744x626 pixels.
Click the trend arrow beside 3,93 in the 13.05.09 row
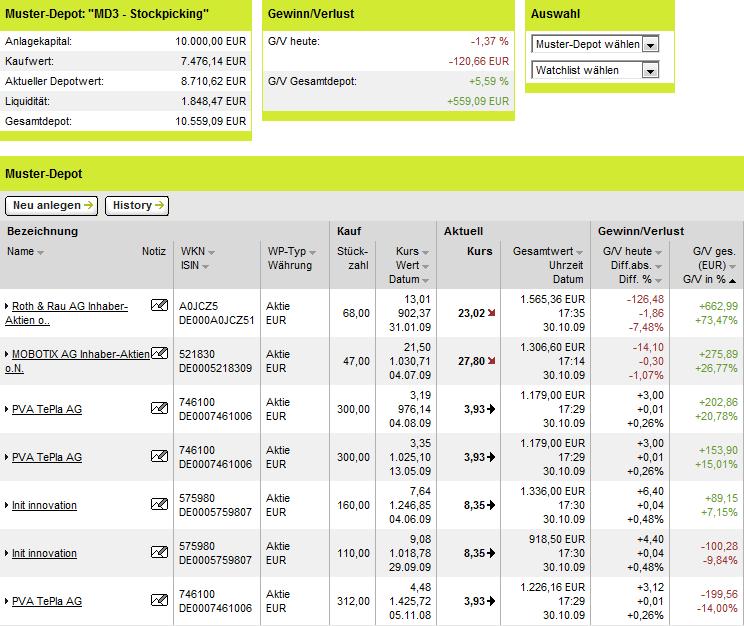point(491,457)
